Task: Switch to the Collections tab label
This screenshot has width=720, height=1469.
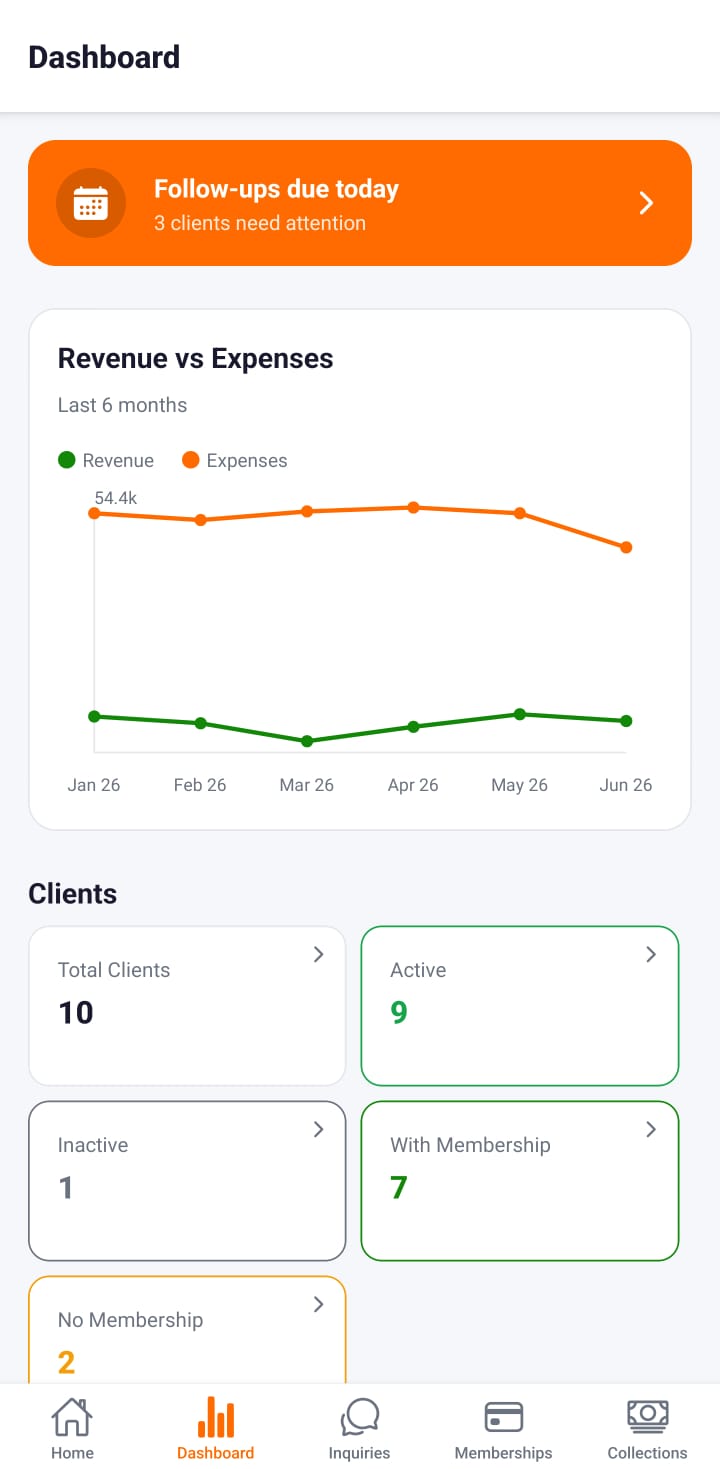Action: (x=648, y=1453)
